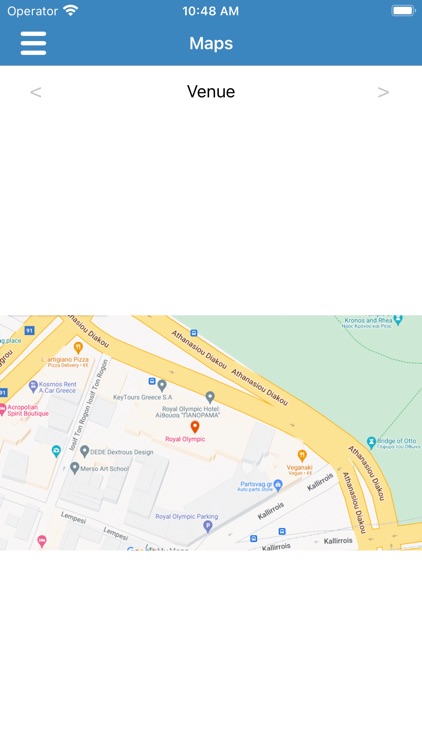Tap the Royal Olympic Hotel Panorama pin
The width and height of the screenshot is (422, 750).
[210, 397]
